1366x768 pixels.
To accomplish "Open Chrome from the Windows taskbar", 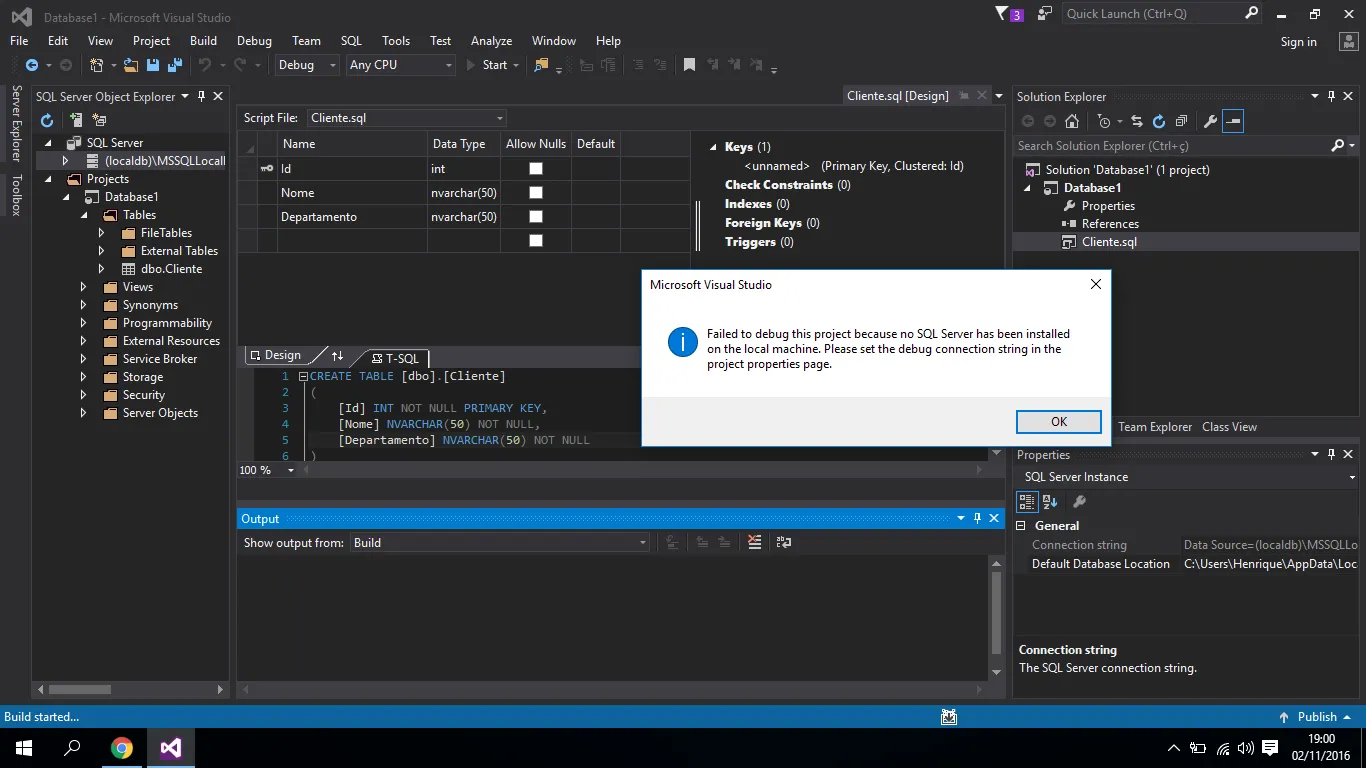I will (x=122, y=748).
